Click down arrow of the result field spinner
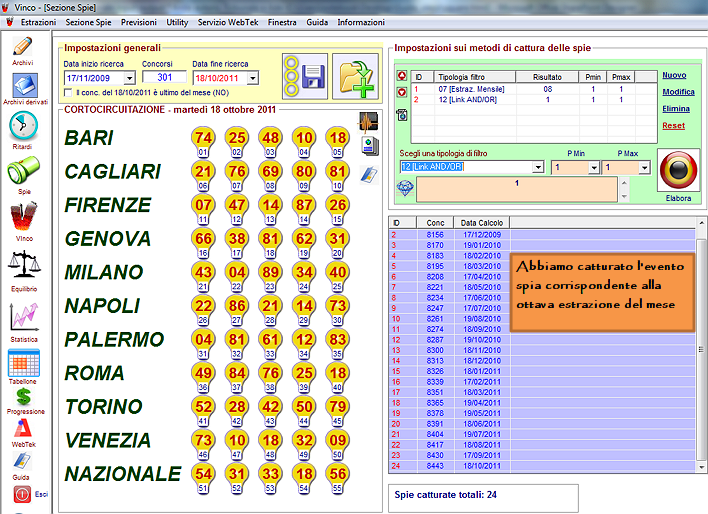Screen dimensions: 708x514 [624, 196]
